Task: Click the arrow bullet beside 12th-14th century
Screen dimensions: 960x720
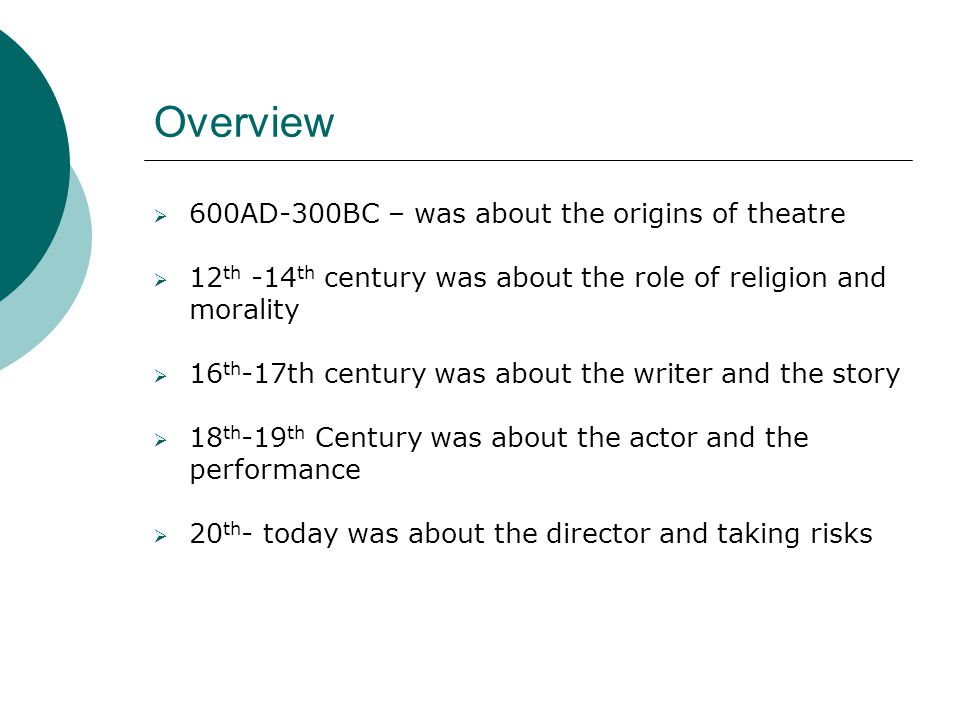Action: click(x=160, y=280)
